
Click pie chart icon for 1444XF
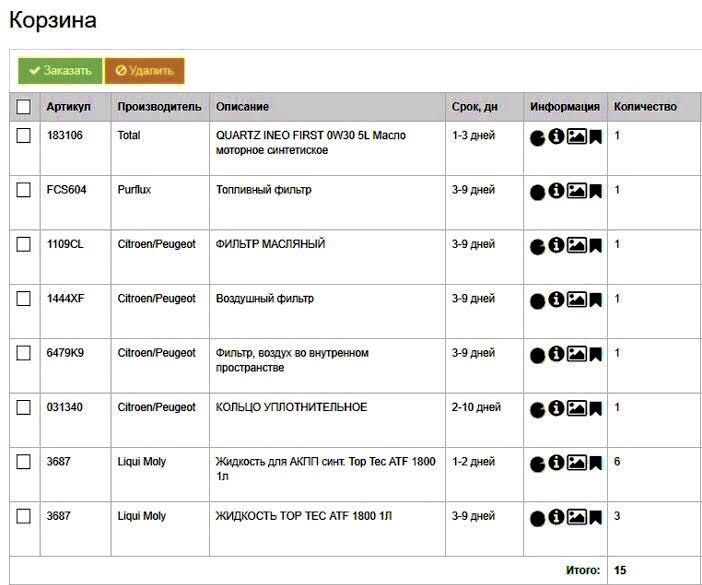[x=537, y=301]
